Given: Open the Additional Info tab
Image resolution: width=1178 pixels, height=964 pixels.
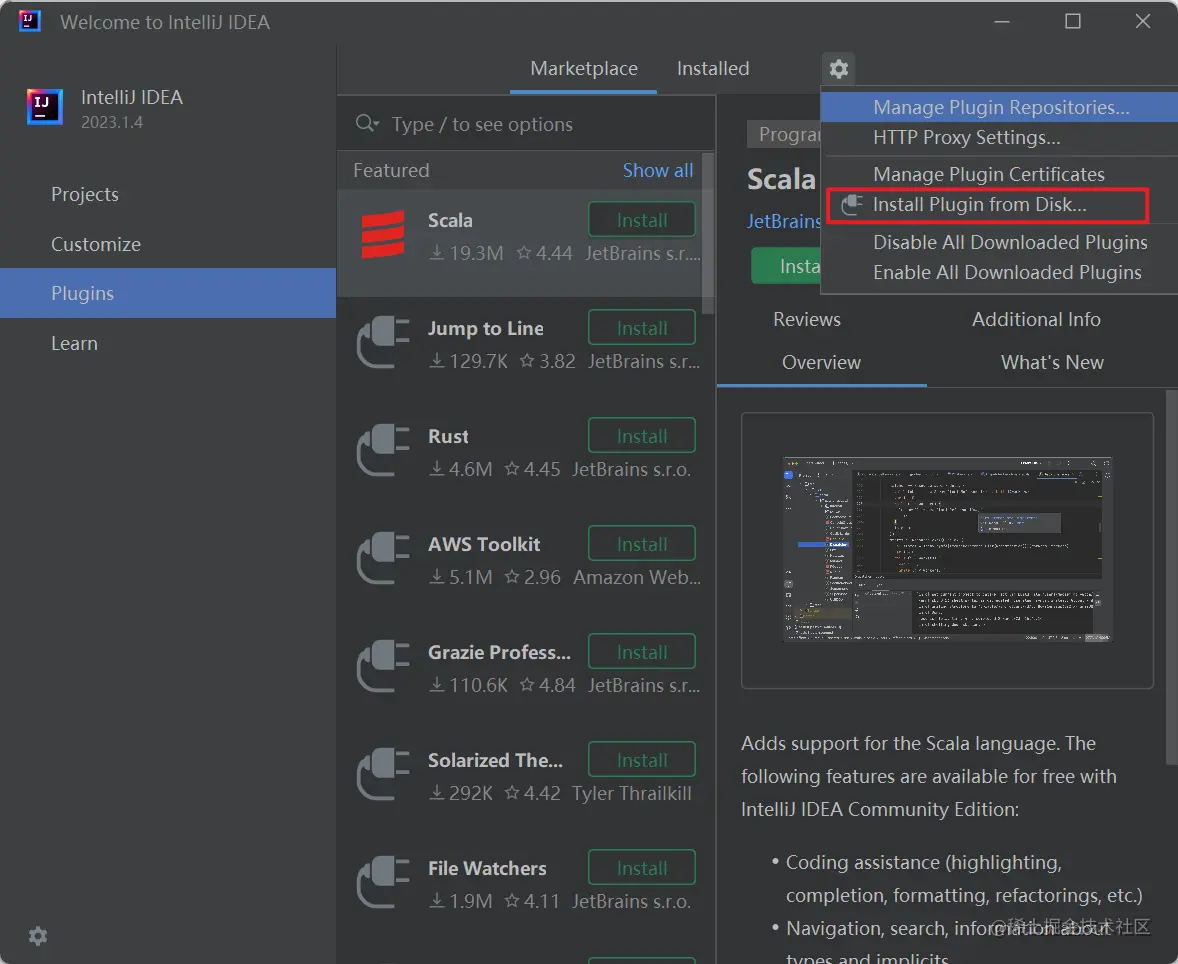Looking at the screenshot, I should coord(1036,319).
